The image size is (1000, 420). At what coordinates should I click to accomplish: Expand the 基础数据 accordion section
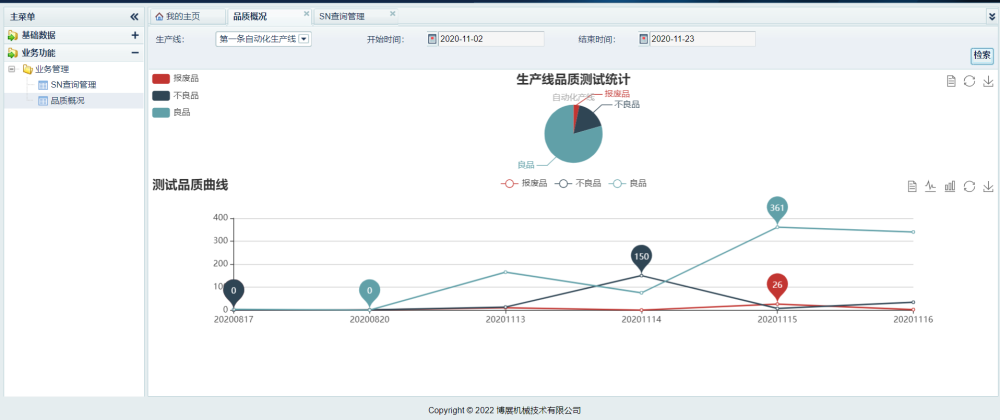click(135, 36)
